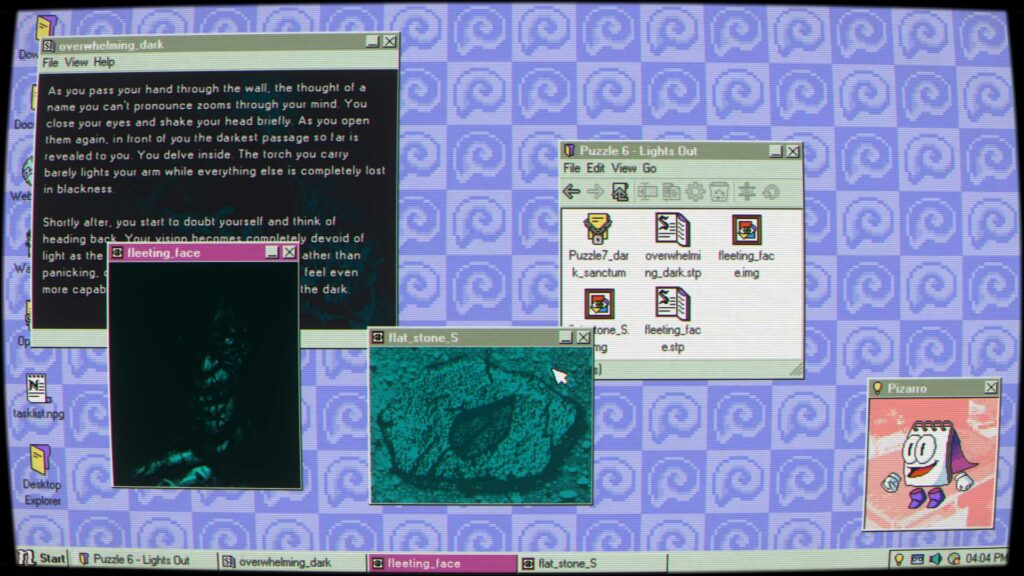Click the Puzzle 6 window resize grip
The width and height of the screenshot is (1024, 576).
click(795, 370)
